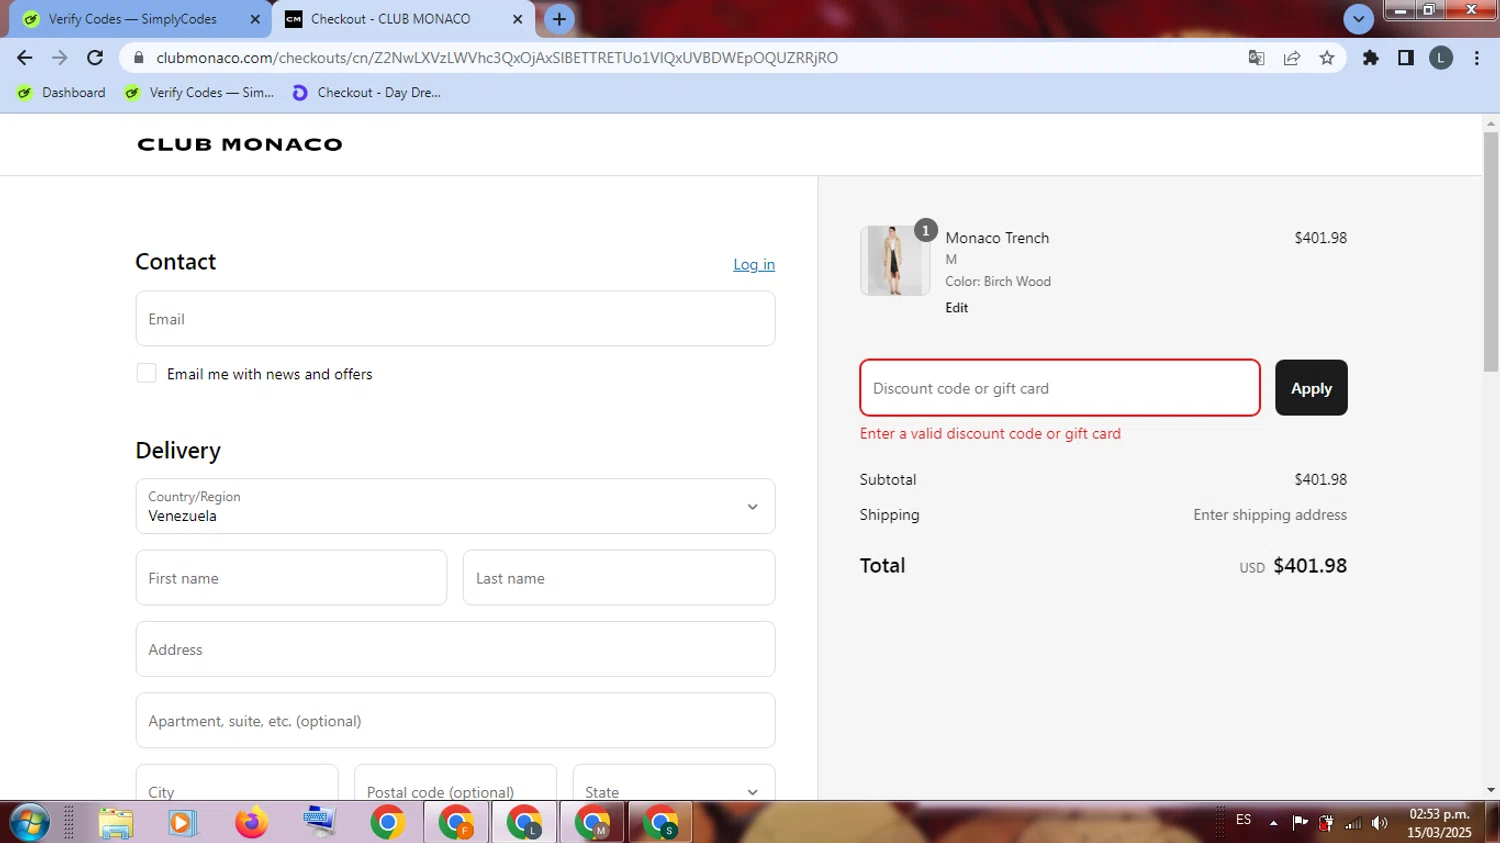The width and height of the screenshot is (1500, 843).
Task: Reload the checkout page
Action: (95, 58)
